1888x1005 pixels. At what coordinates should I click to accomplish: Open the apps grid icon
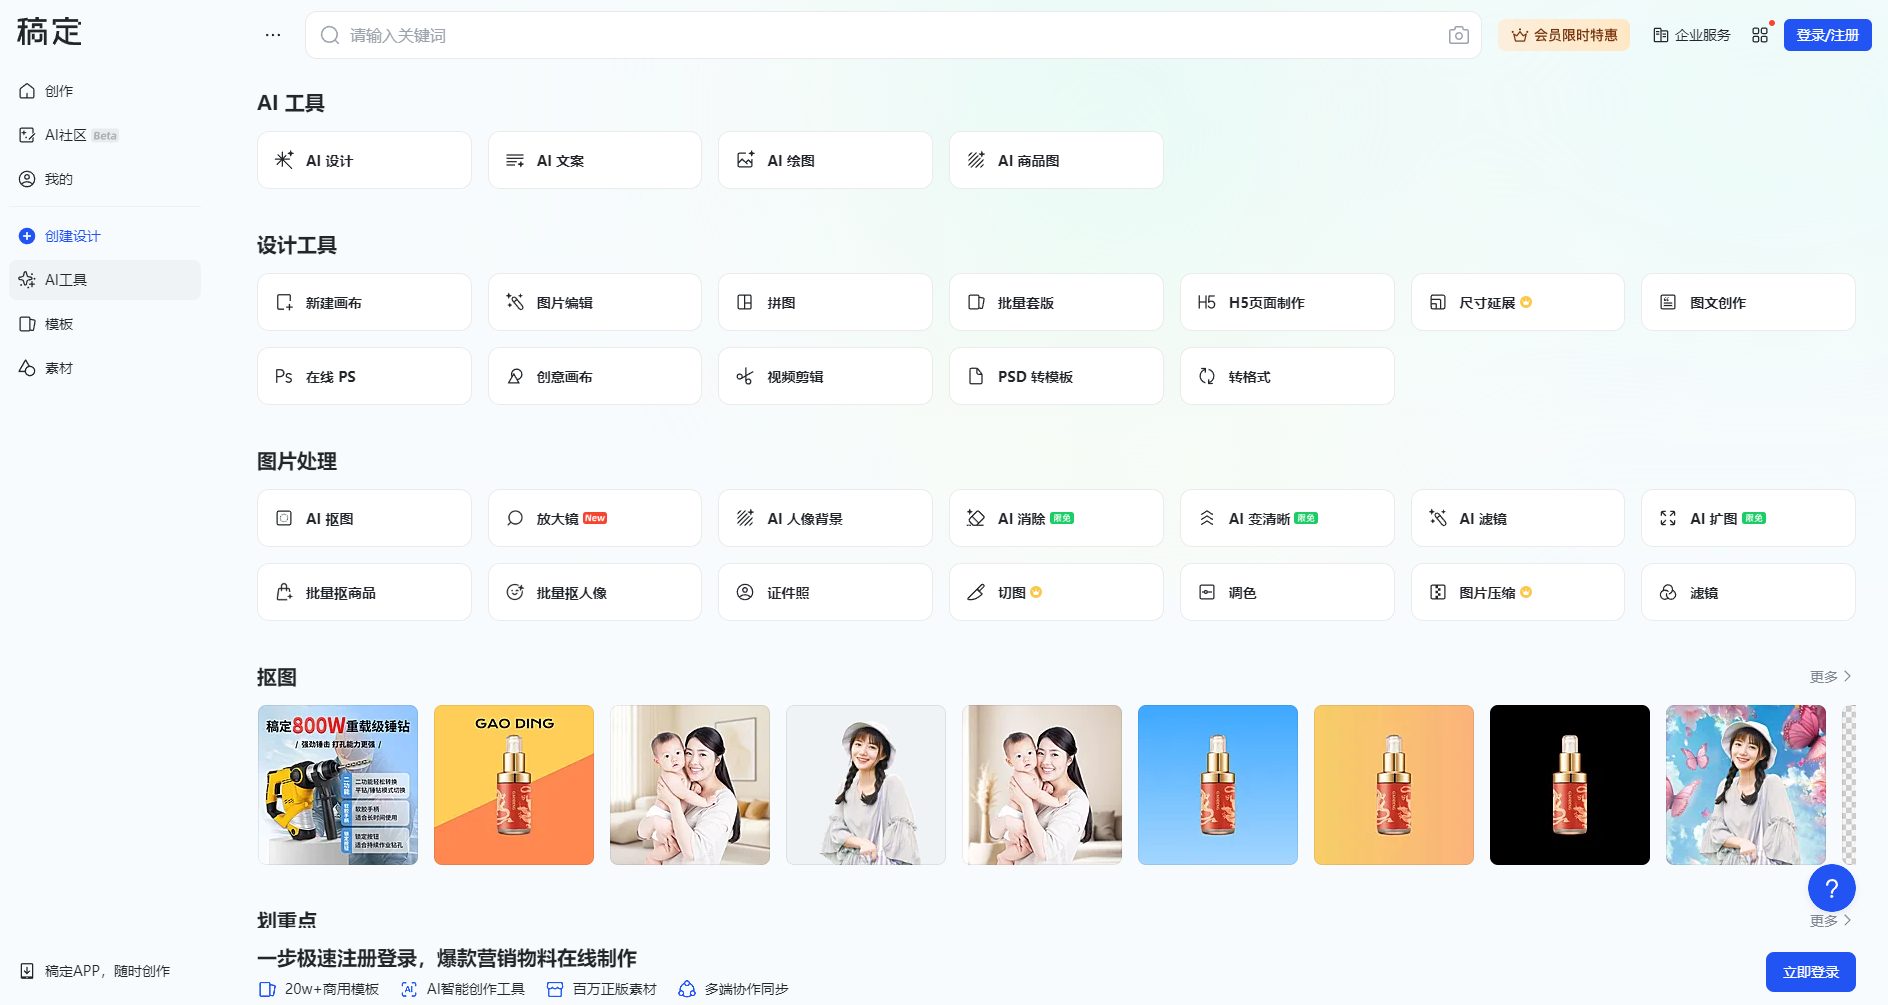coord(1760,35)
